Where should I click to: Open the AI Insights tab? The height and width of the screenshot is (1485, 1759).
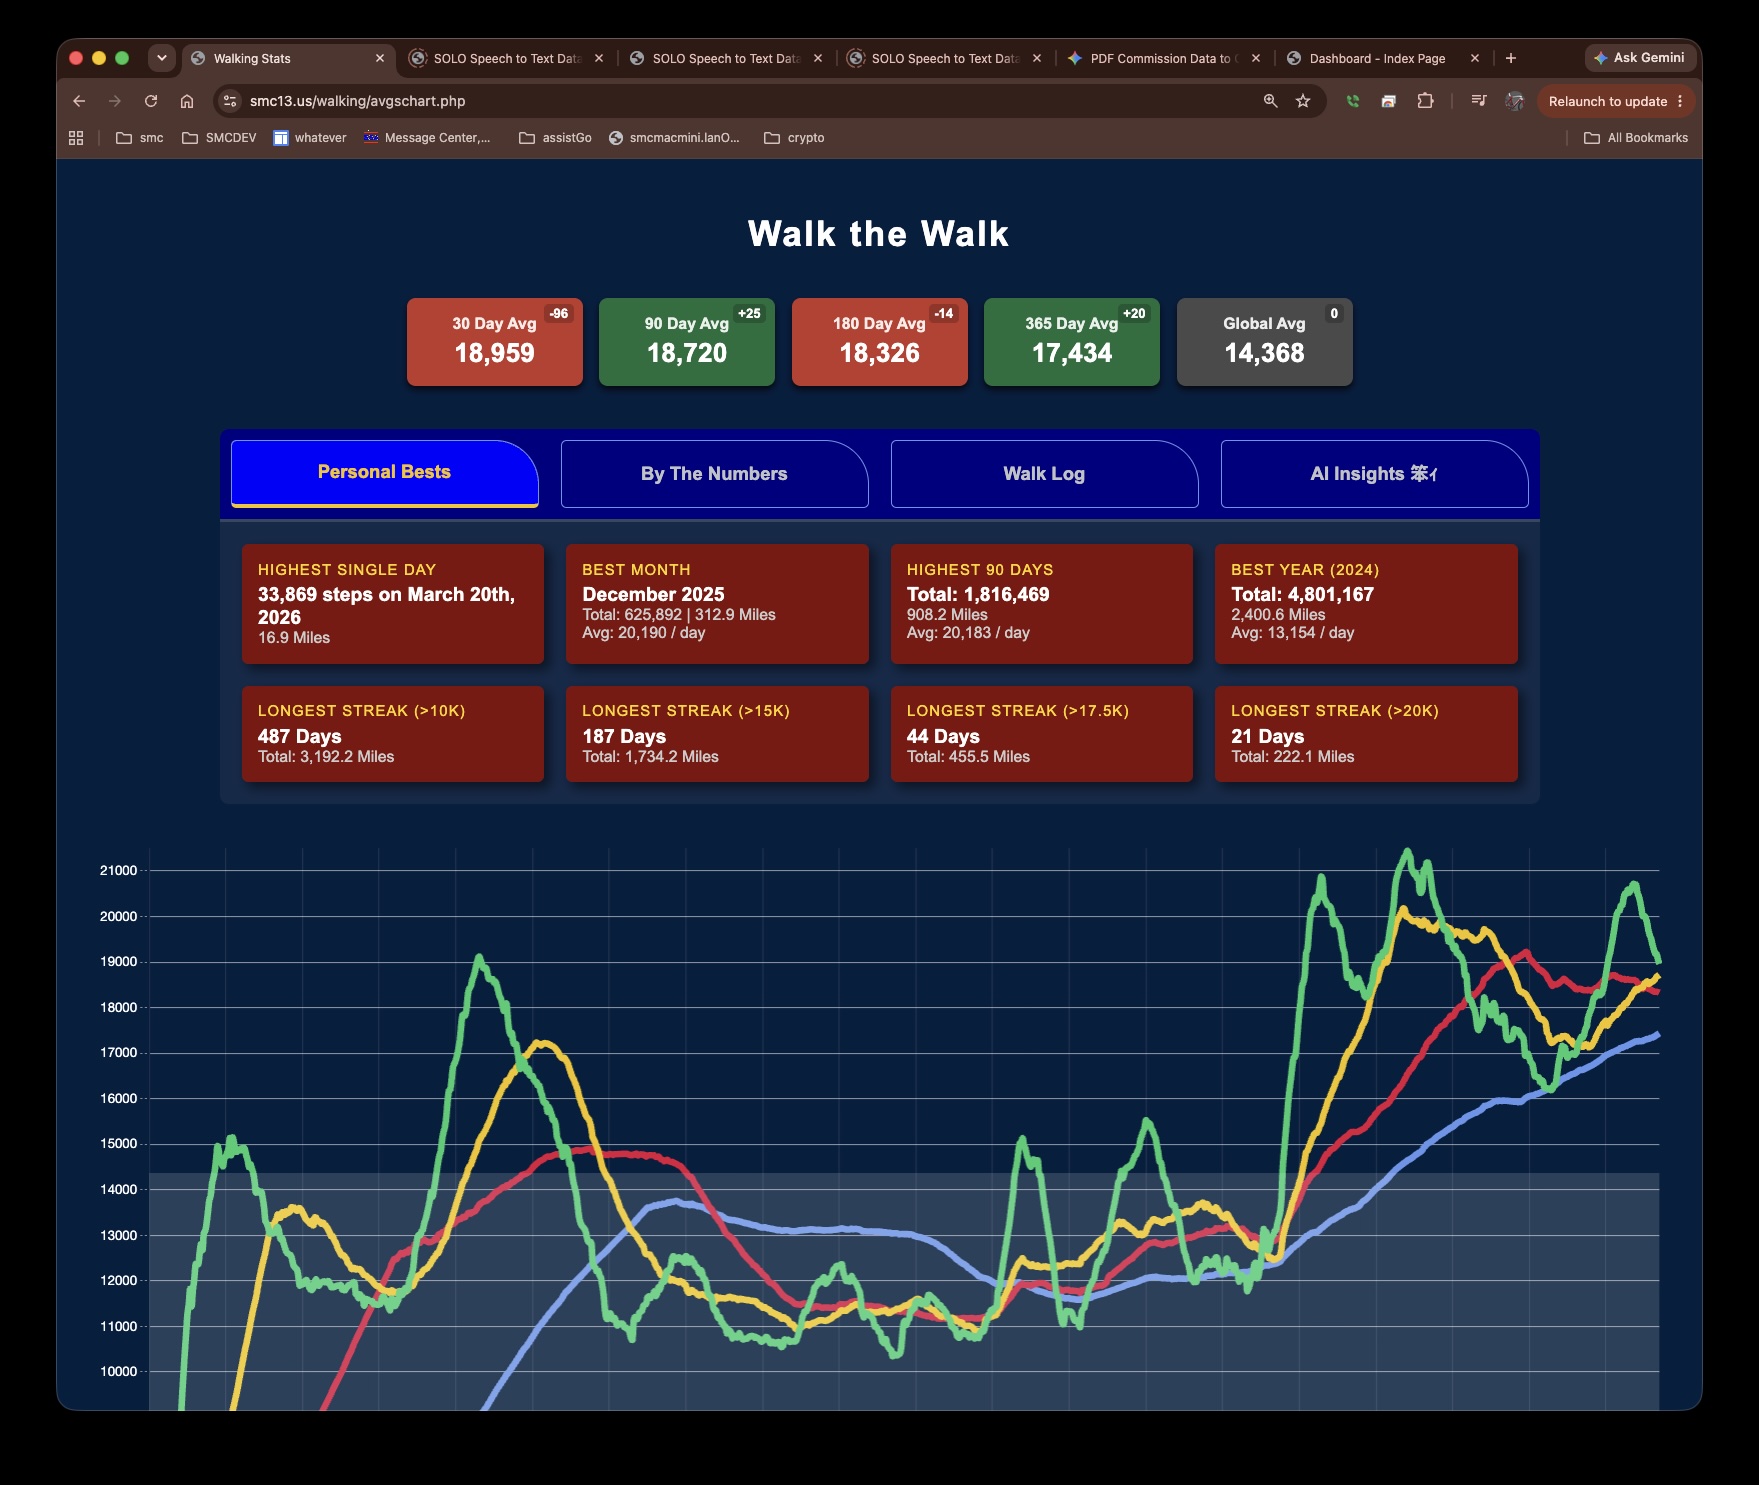click(1375, 474)
